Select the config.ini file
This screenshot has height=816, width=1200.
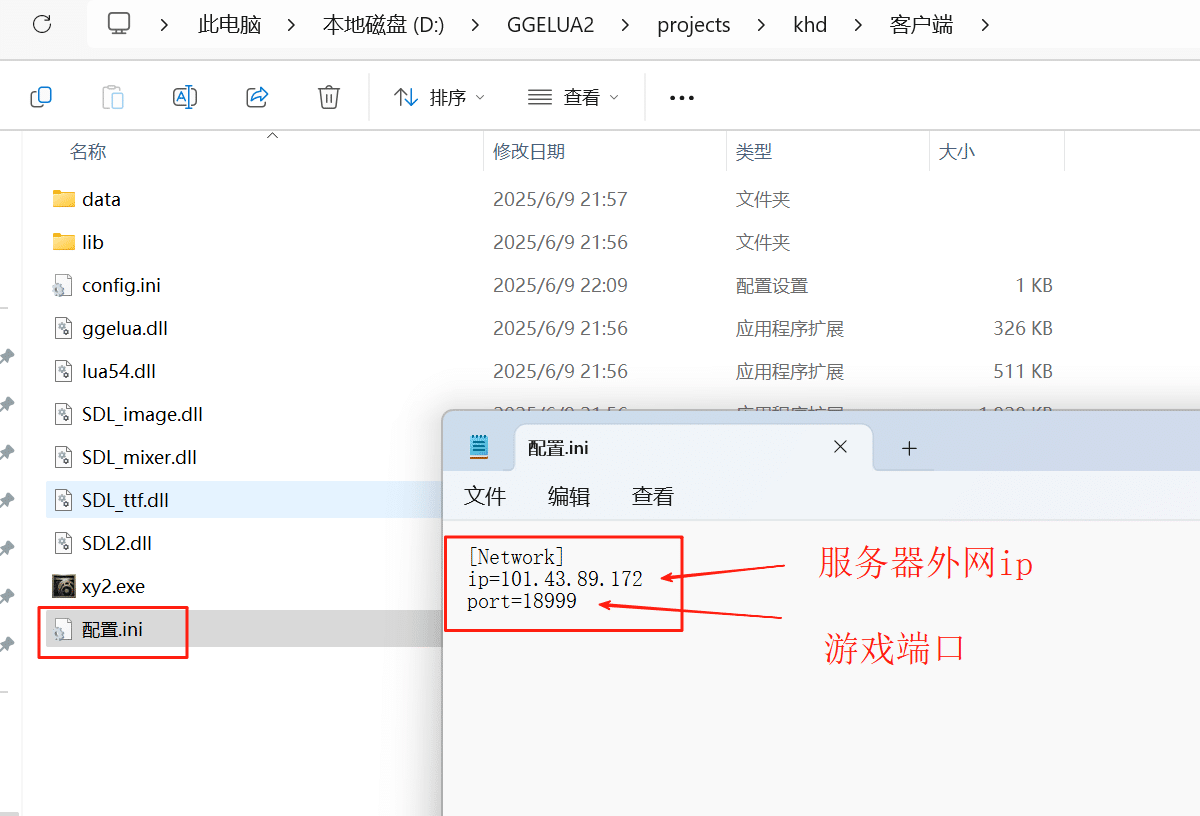[x=121, y=285]
